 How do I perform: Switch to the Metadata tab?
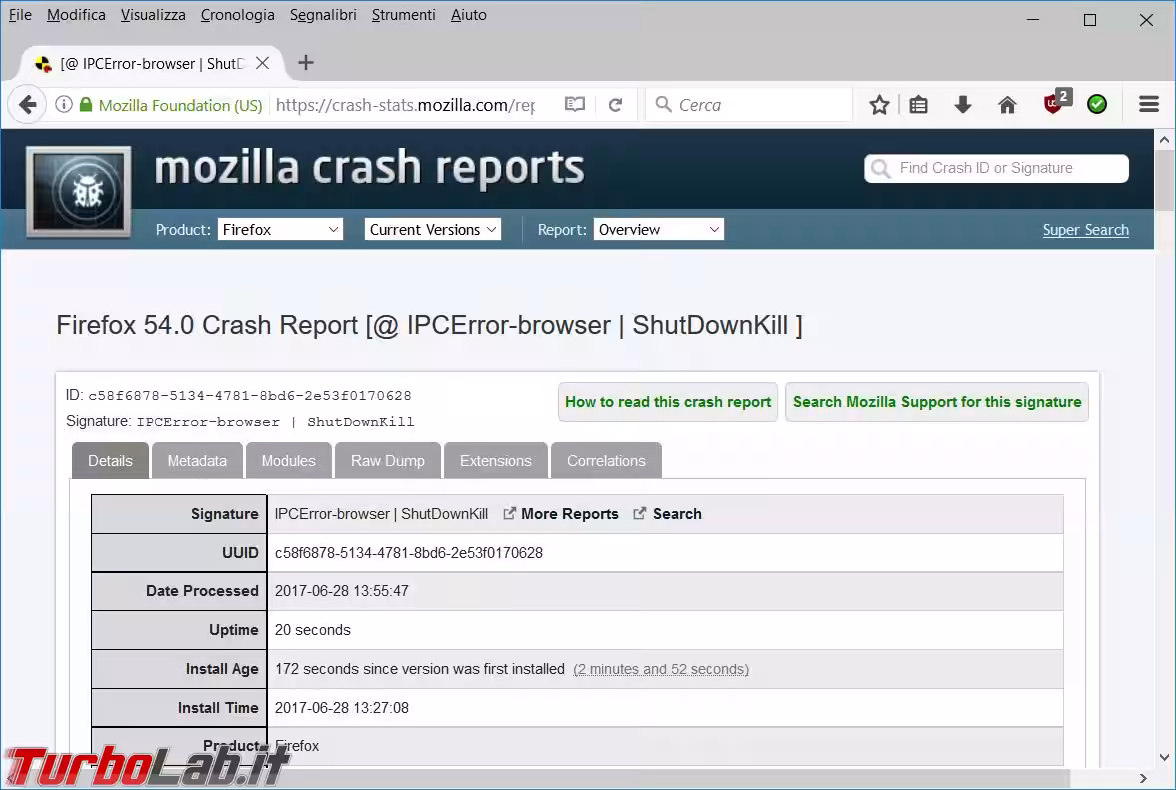(x=197, y=460)
